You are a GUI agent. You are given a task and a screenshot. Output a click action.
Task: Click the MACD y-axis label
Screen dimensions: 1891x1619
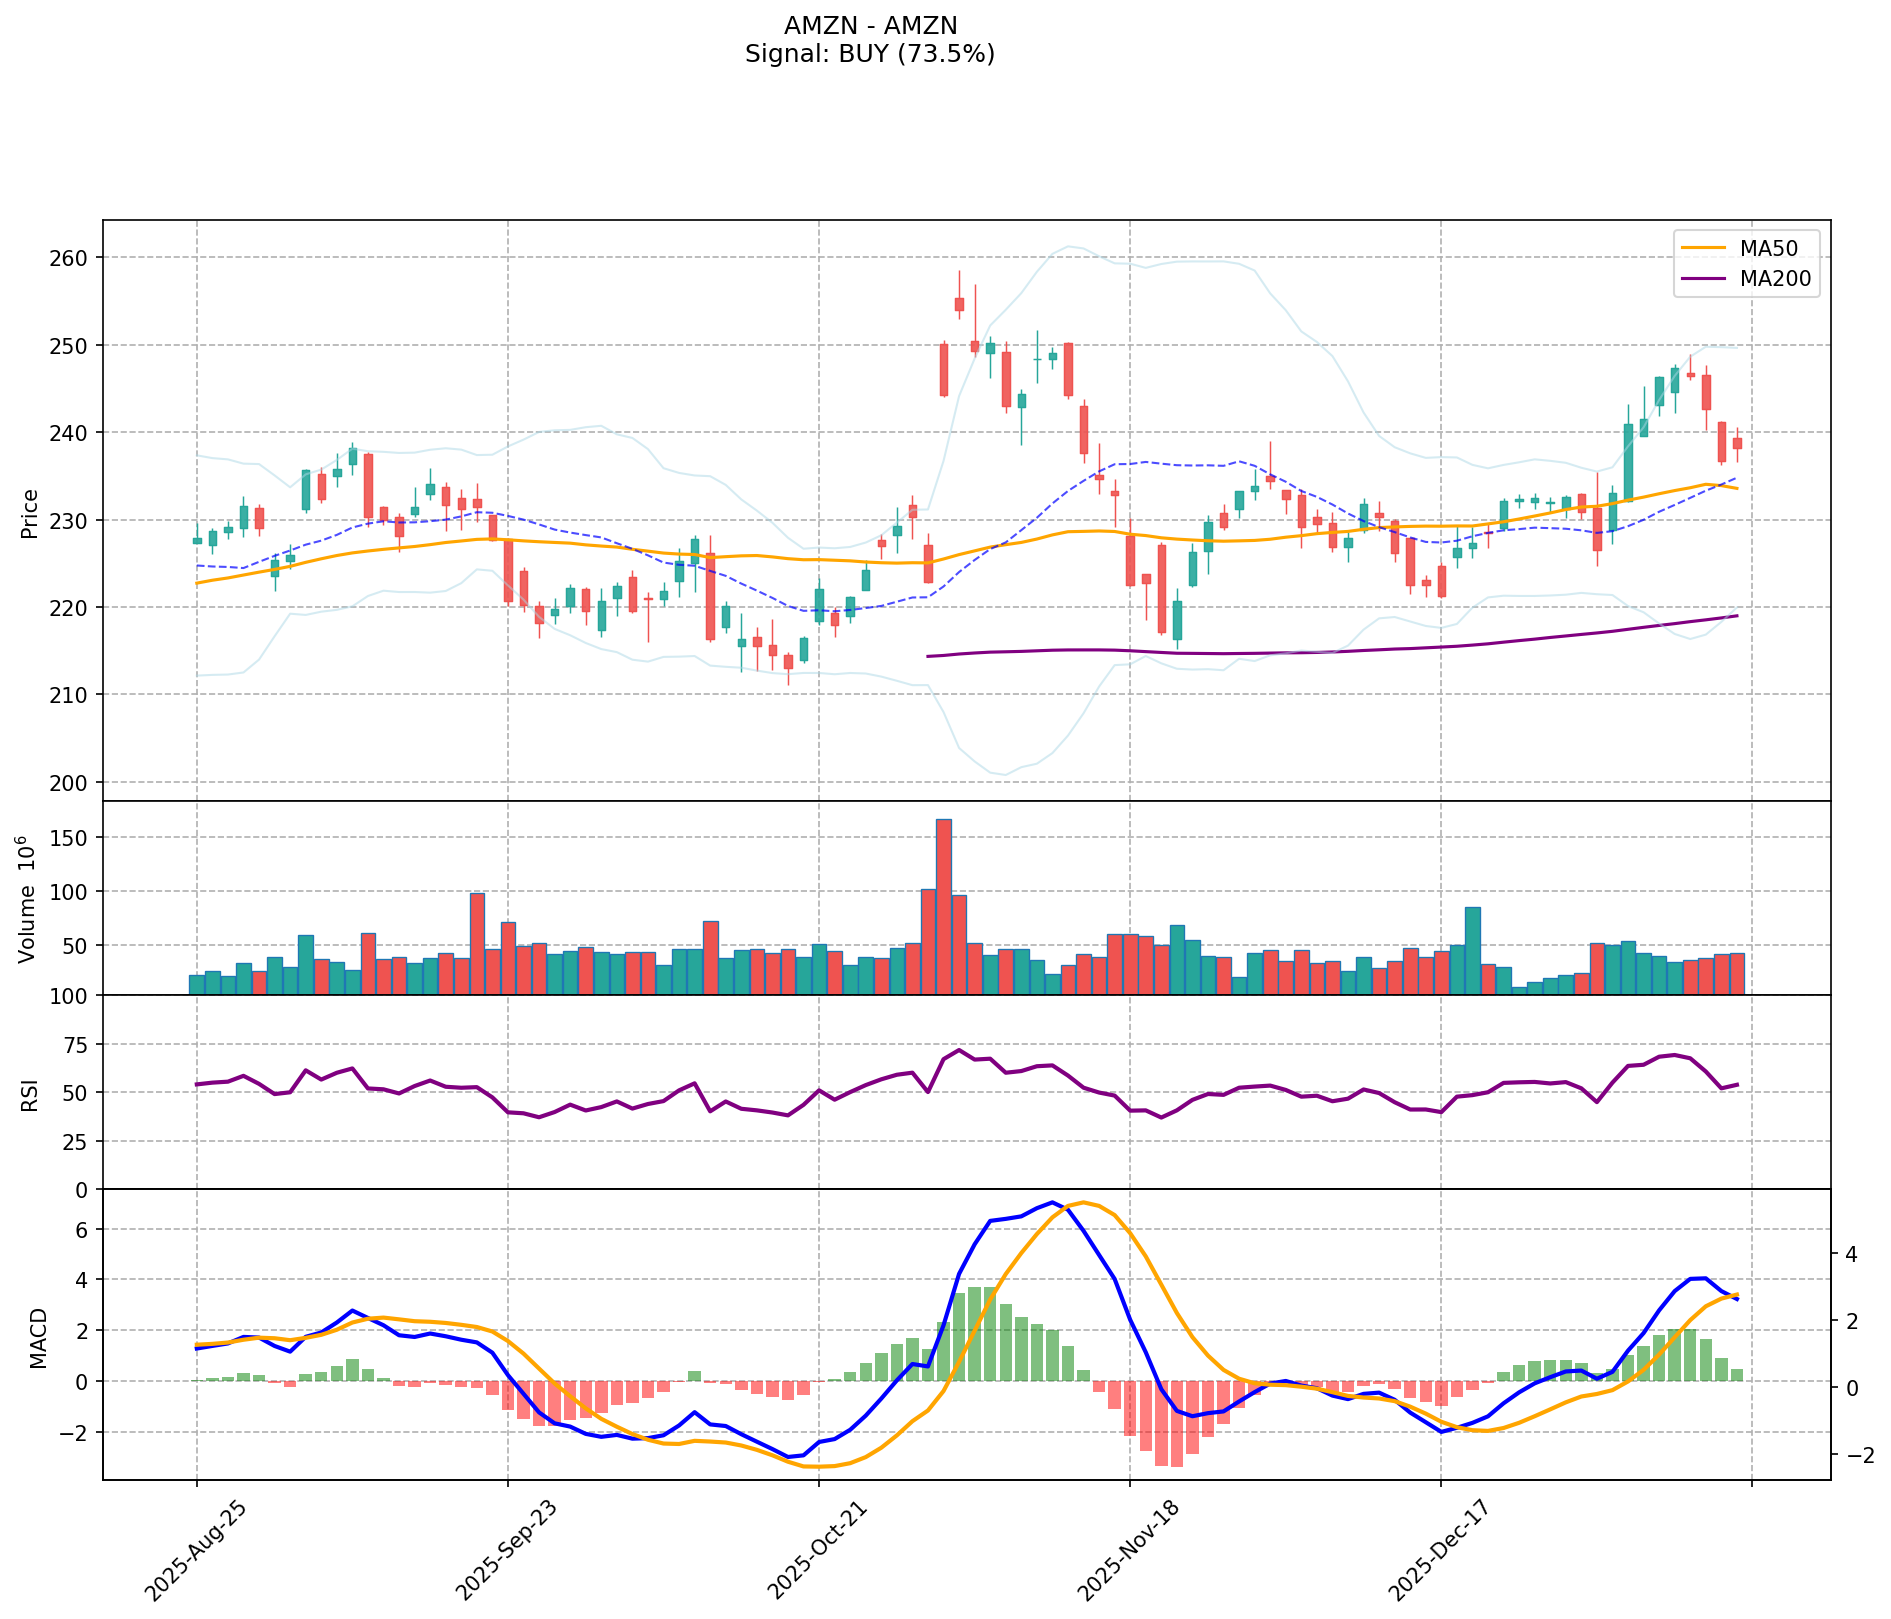38,1337
